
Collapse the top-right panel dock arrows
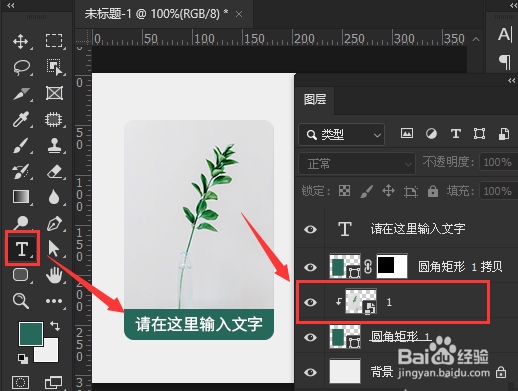pos(514,5)
